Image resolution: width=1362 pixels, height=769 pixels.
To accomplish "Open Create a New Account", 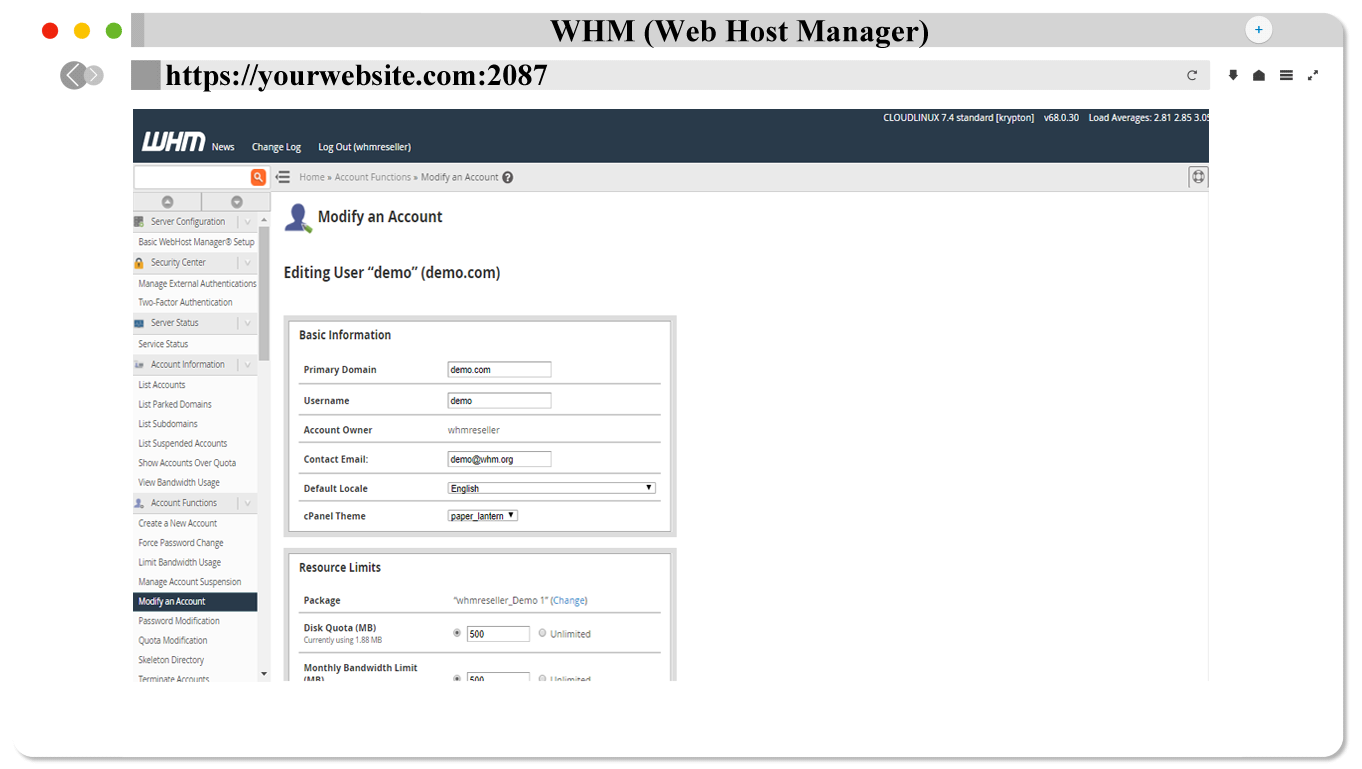I will click(178, 523).
